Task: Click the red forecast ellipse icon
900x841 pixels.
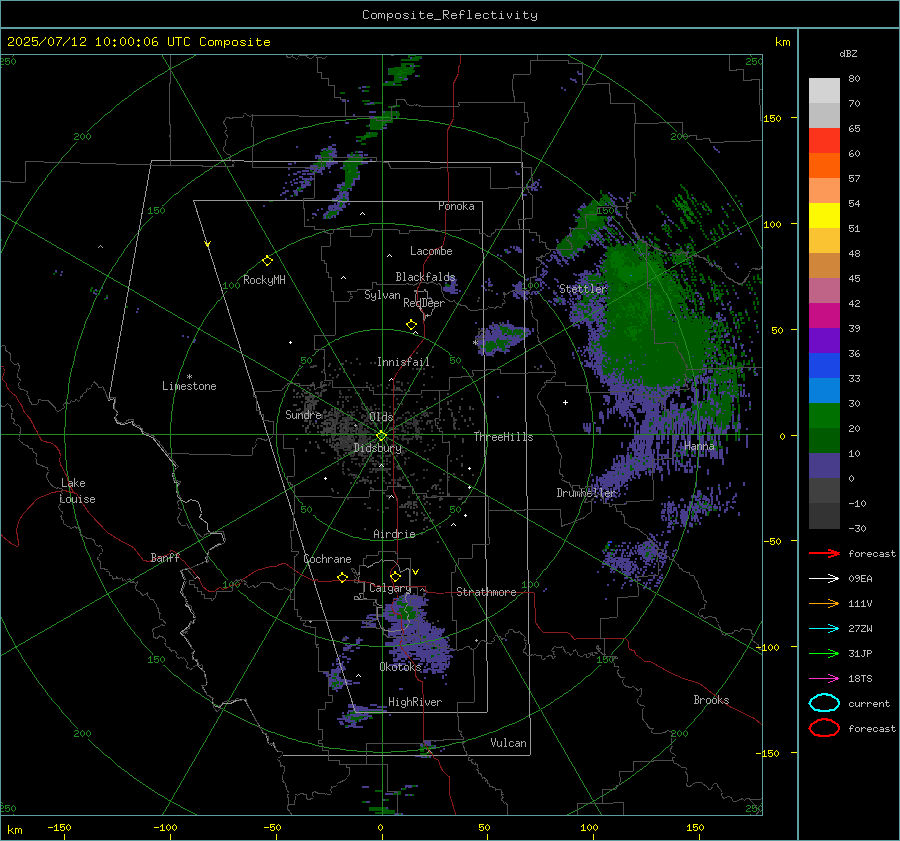Action: (824, 728)
